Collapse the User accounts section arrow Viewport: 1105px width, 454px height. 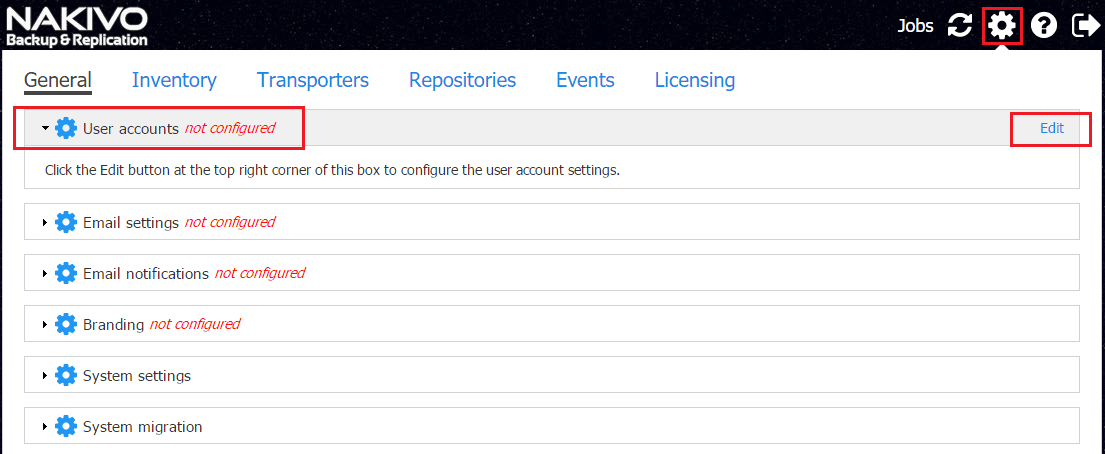pos(45,129)
